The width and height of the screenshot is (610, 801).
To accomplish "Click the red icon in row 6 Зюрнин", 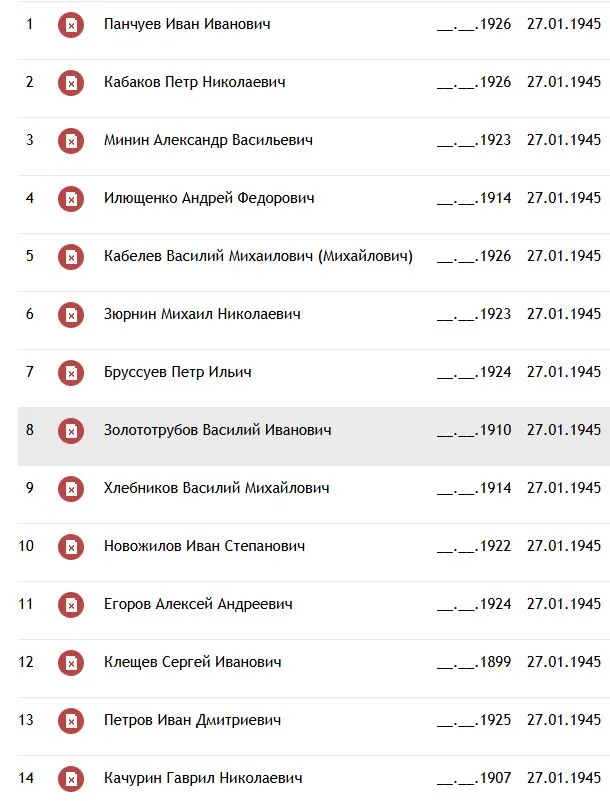I will pyautogui.click(x=71, y=315).
